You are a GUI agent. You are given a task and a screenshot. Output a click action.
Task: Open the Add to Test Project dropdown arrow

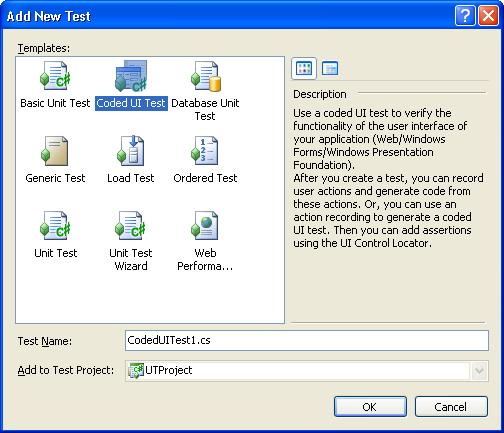click(479, 371)
